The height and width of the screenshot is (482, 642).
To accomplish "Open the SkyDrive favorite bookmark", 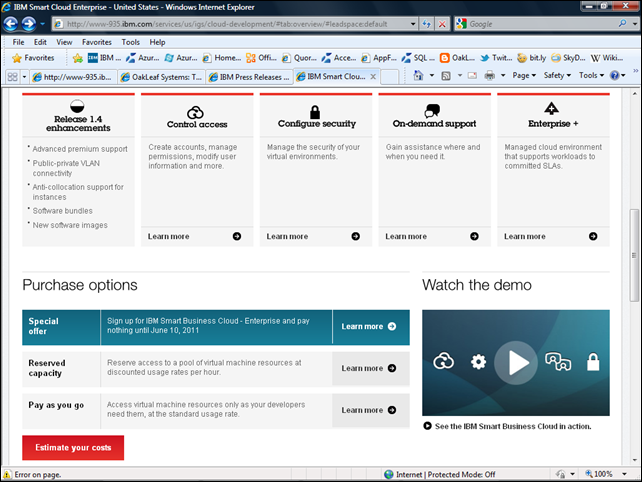I will click(568, 58).
